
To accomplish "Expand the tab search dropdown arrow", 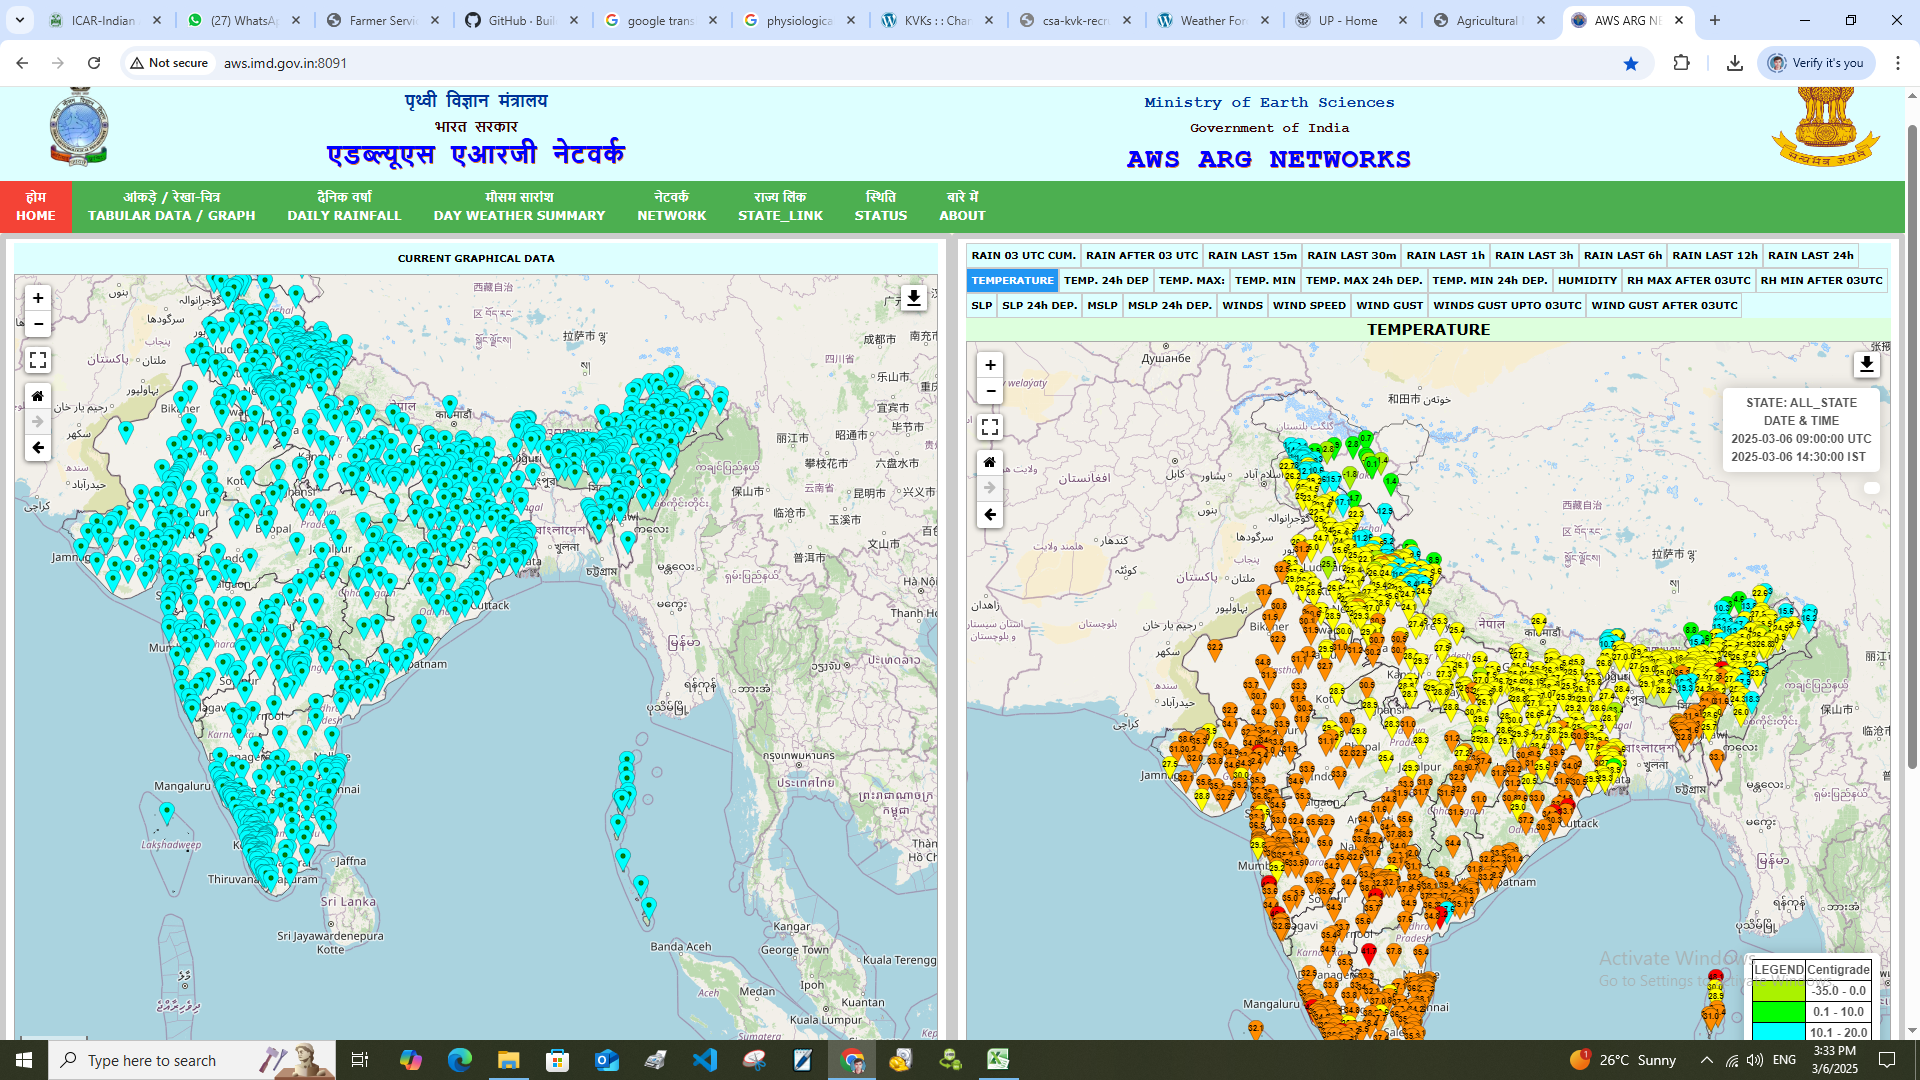I will 20,20.
